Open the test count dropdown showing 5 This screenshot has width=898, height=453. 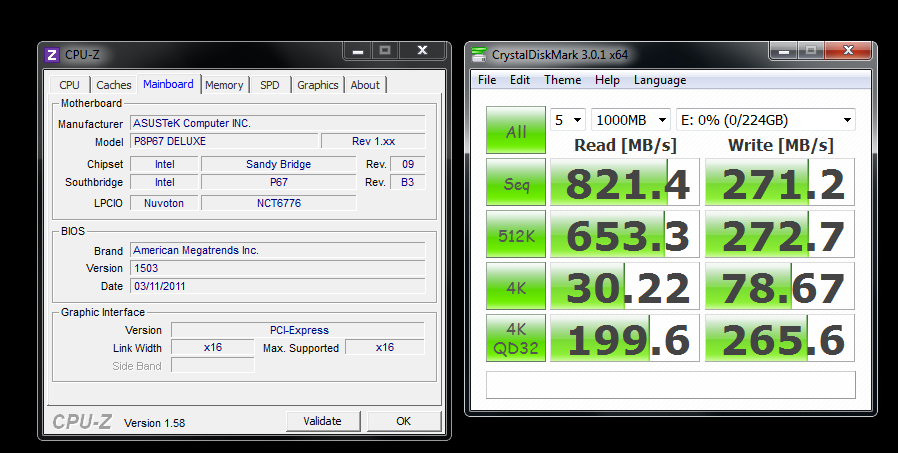pyautogui.click(x=568, y=120)
